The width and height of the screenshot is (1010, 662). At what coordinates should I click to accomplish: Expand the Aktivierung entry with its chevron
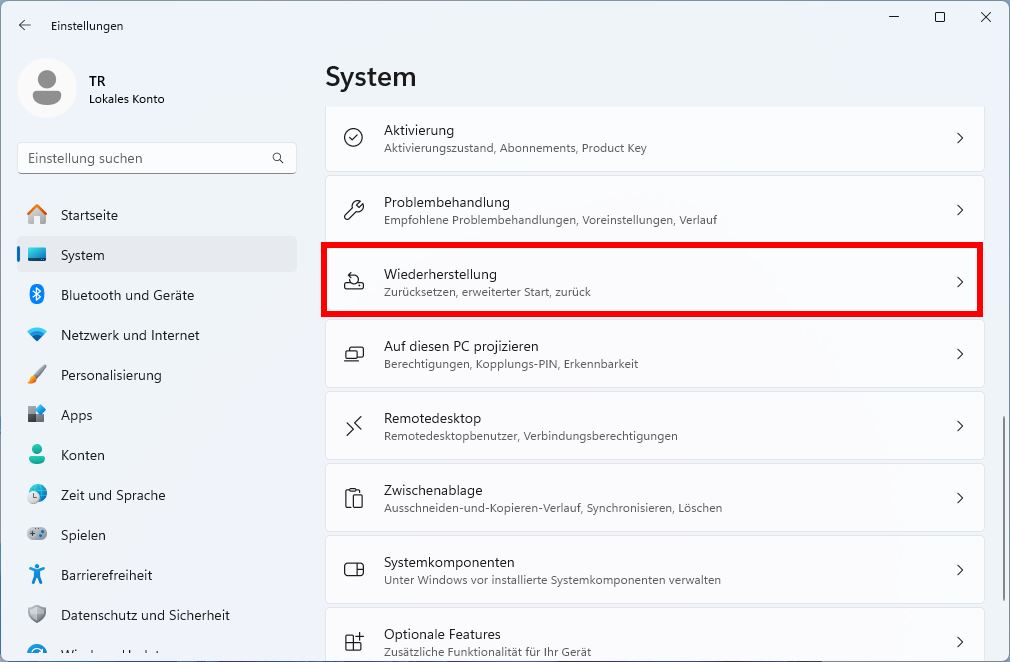[x=960, y=138]
